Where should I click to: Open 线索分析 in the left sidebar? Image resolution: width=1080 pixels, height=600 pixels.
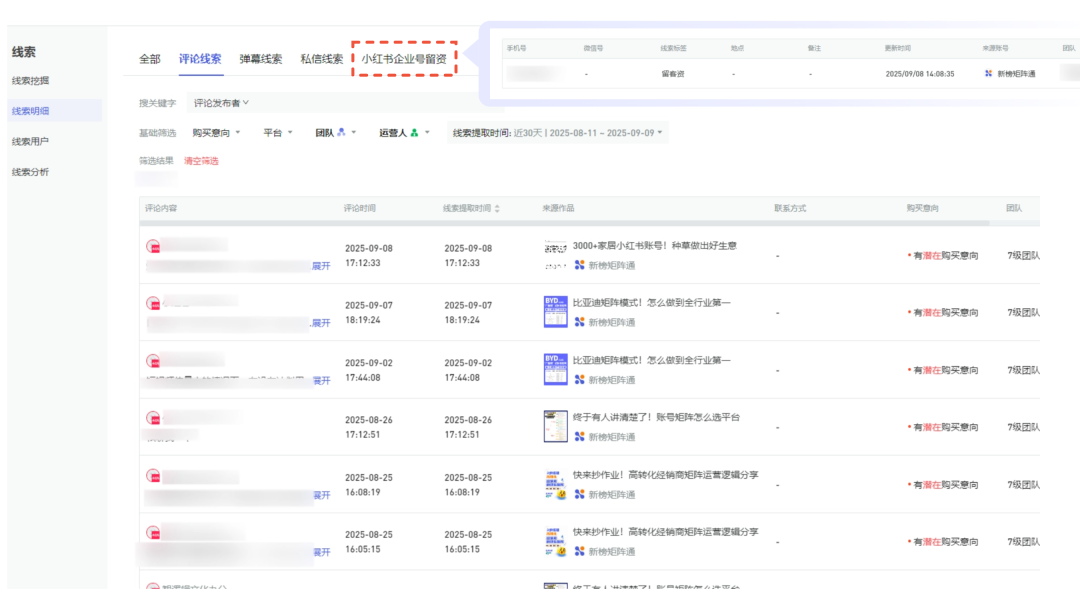(x=30, y=172)
